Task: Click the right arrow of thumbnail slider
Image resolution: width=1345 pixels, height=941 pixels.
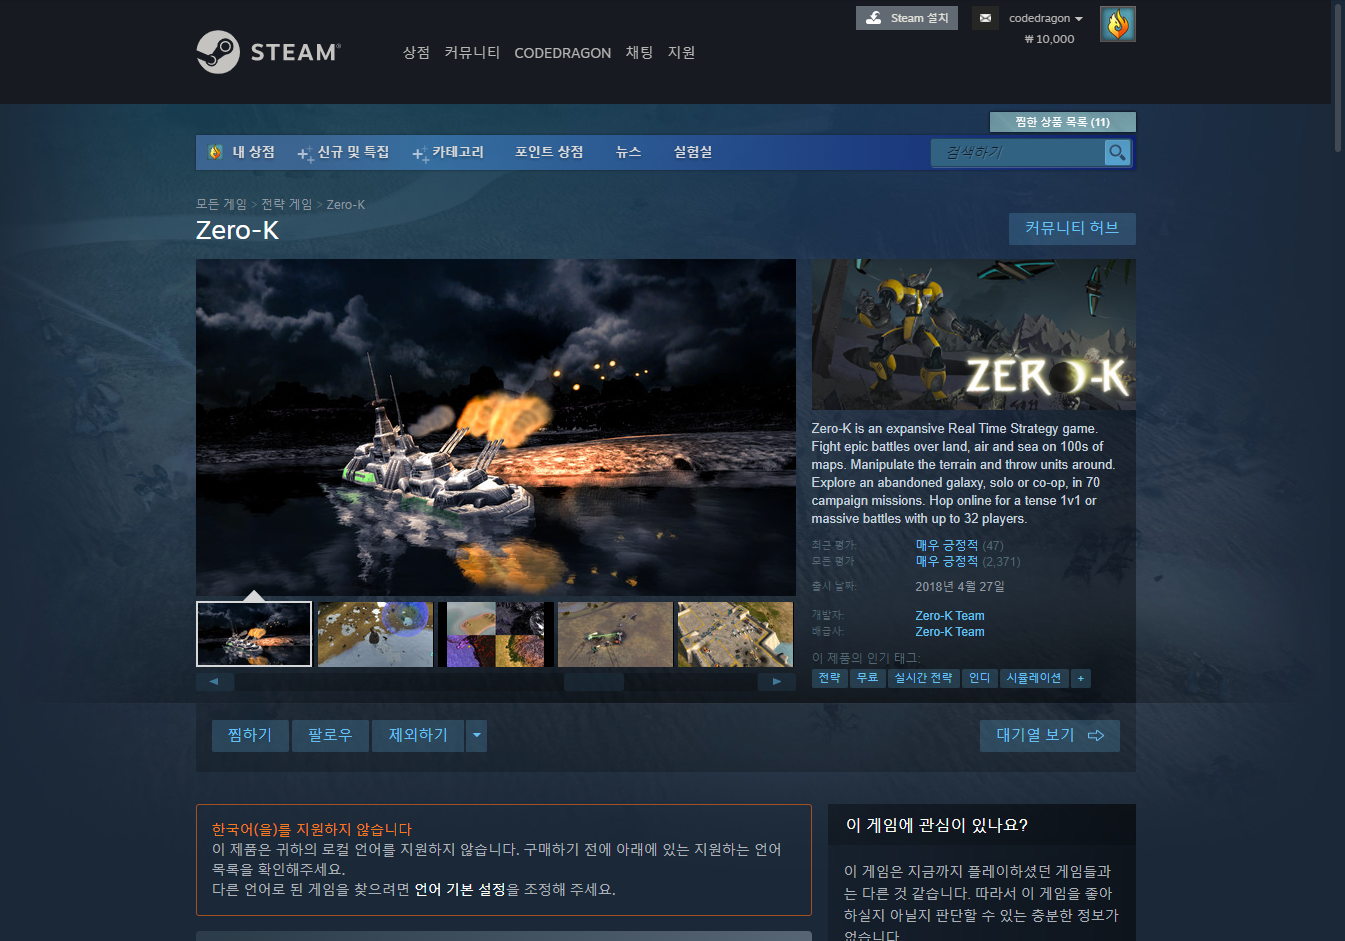Action: coord(777,681)
